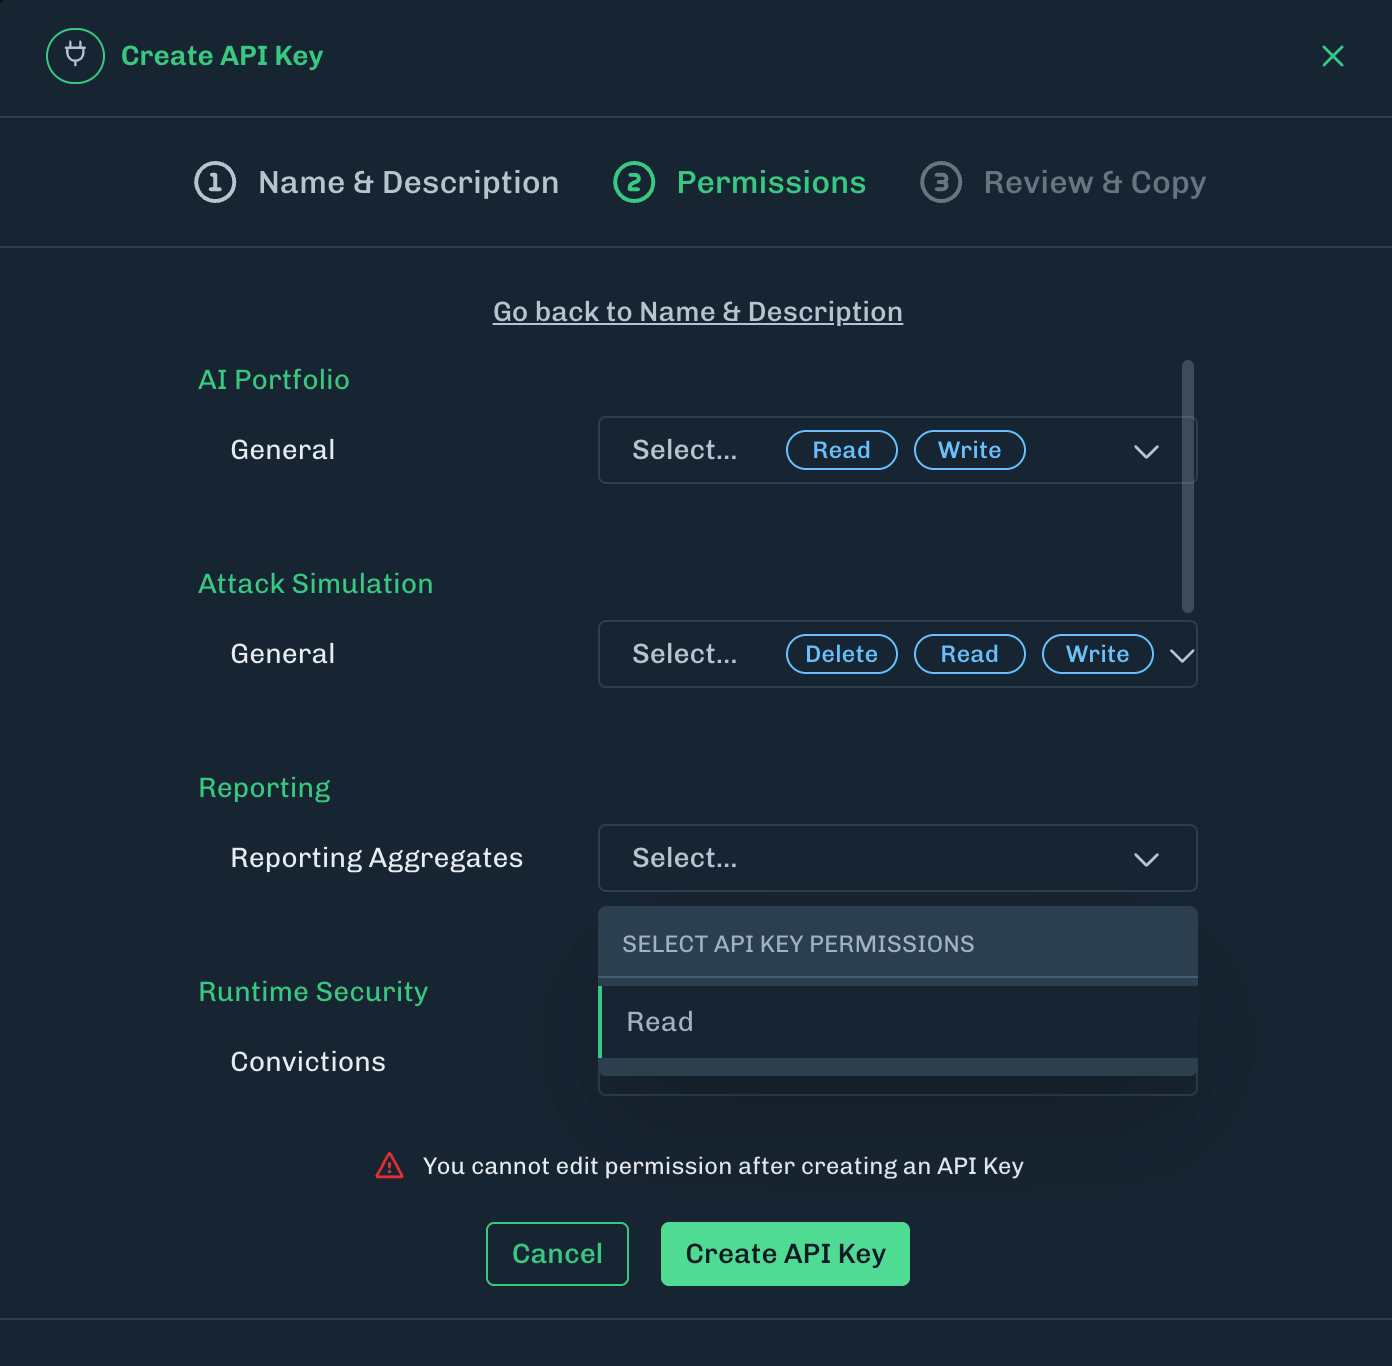Click Write chip in Attack Simulation General
1392x1366 pixels.
coord(1098,654)
